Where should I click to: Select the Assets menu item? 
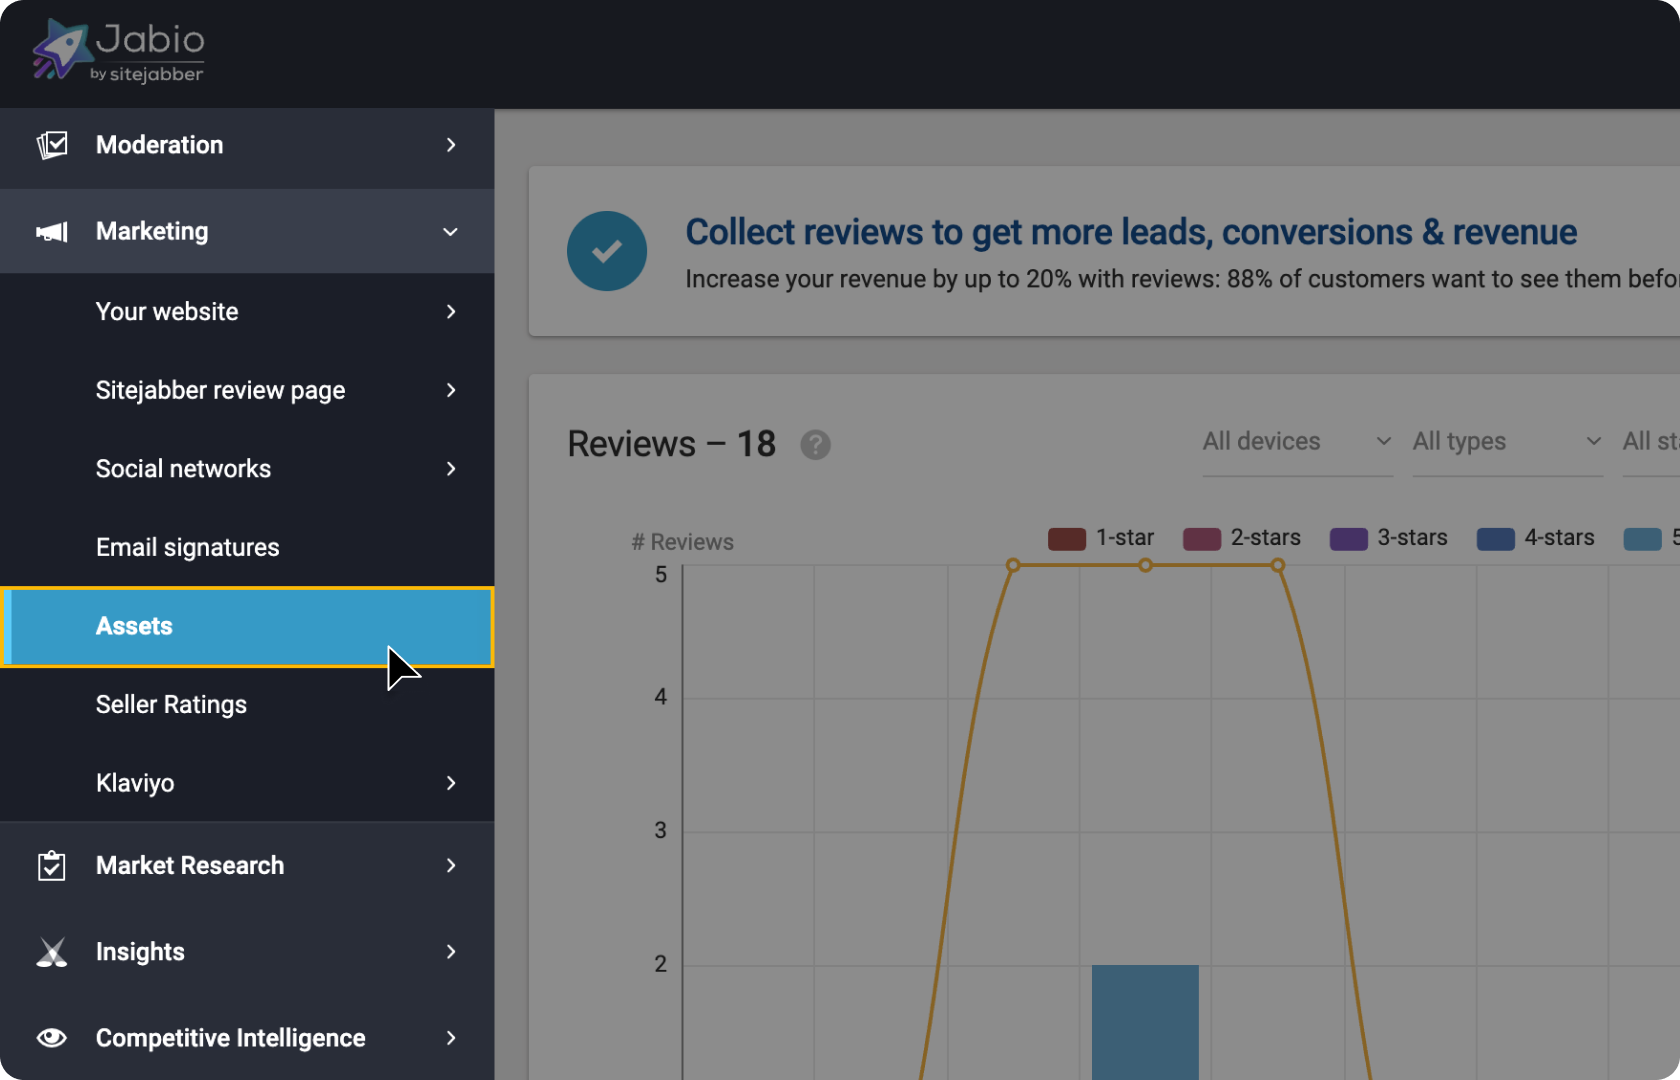[x=134, y=626]
